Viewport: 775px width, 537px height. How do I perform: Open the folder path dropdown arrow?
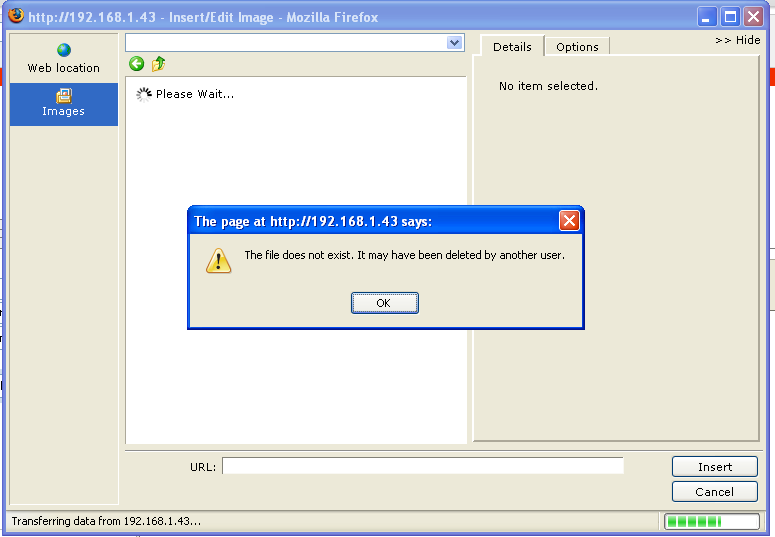[454, 43]
